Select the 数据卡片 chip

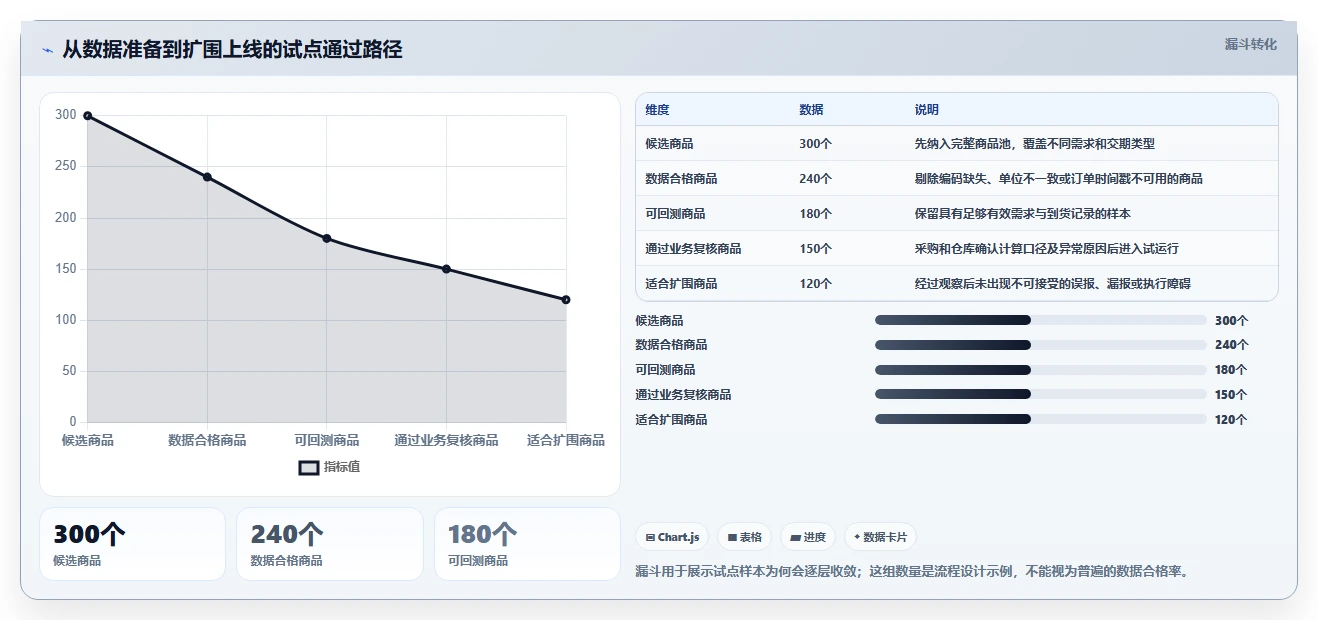(880, 537)
